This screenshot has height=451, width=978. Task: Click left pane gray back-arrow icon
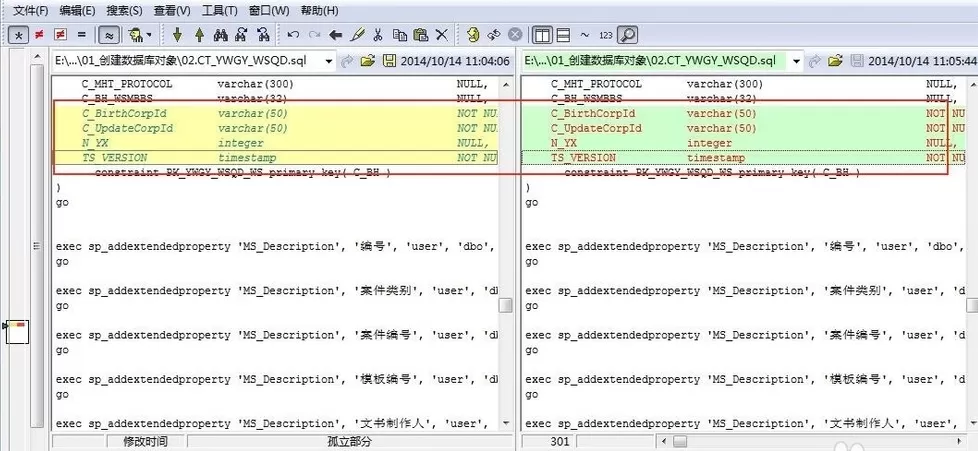coord(347,61)
